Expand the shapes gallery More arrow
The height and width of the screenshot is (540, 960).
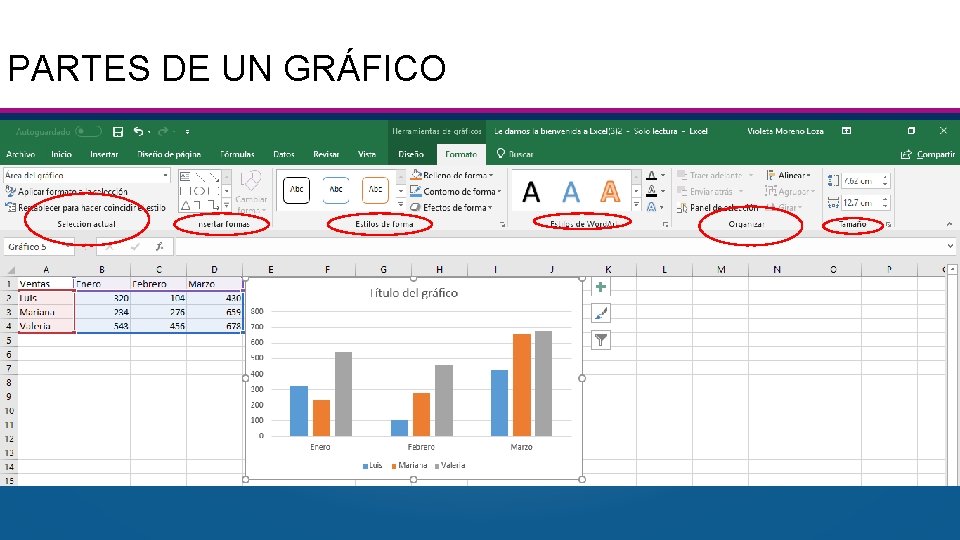pos(227,205)
